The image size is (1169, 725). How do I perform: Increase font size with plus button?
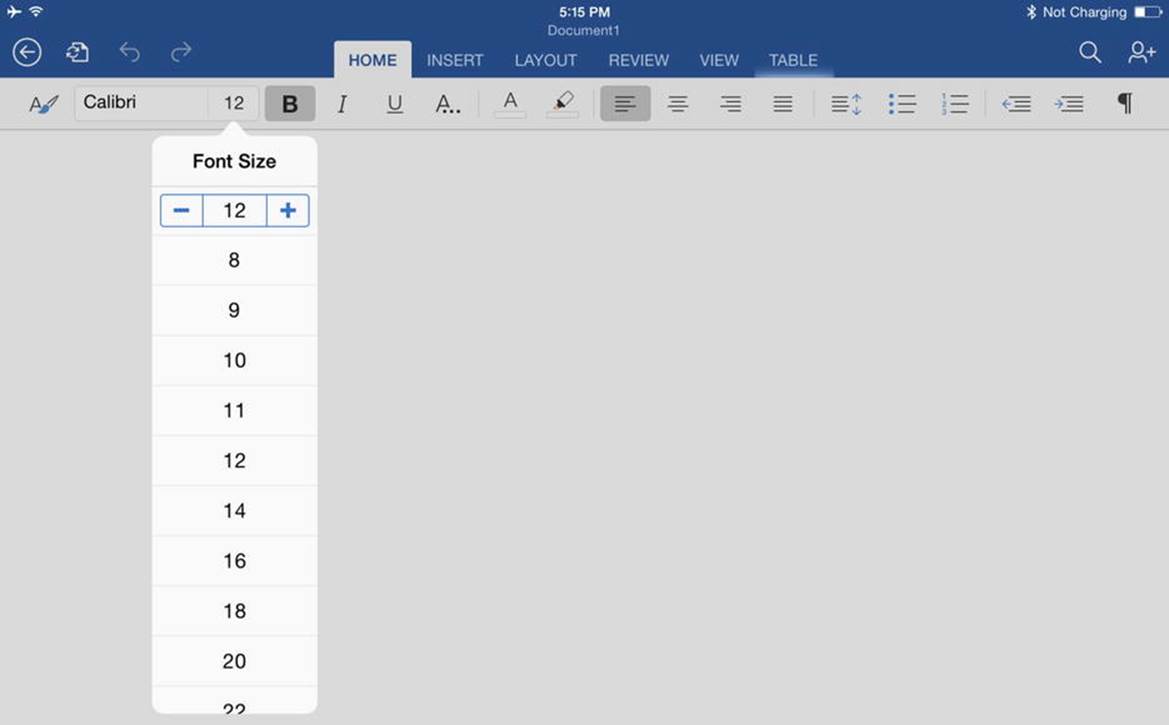click(288, 210)
